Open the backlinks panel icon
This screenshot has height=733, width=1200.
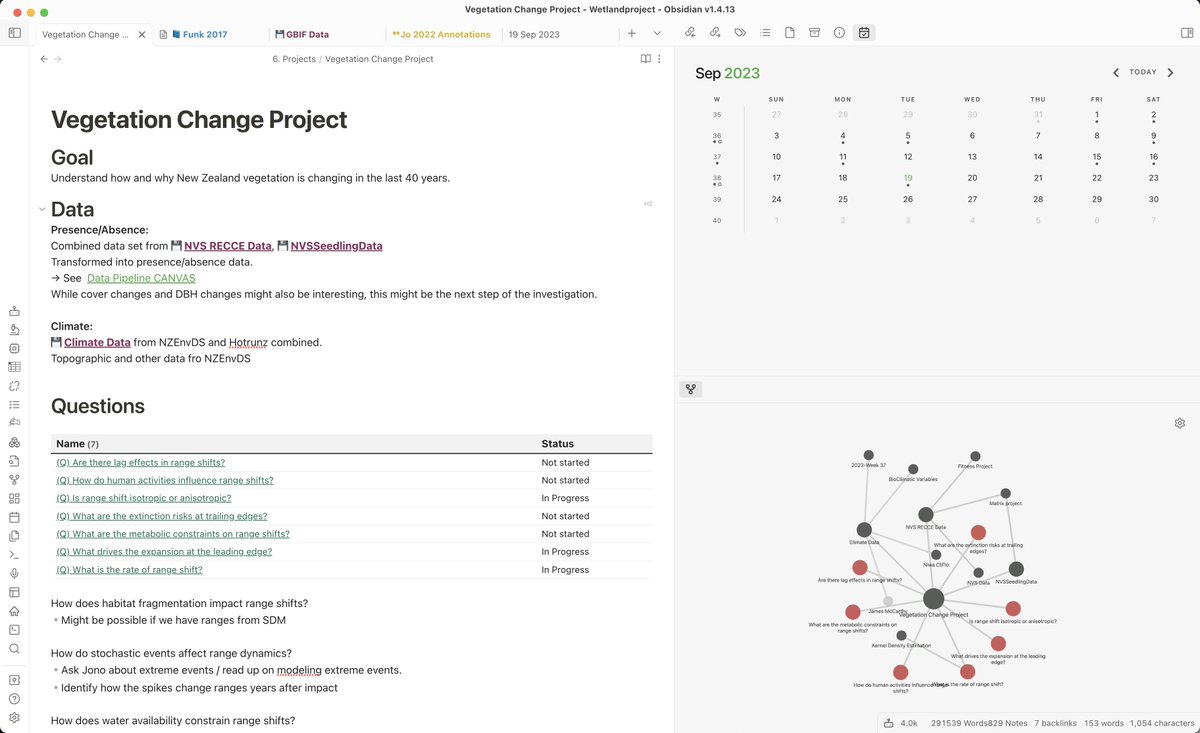pos(690,33)
